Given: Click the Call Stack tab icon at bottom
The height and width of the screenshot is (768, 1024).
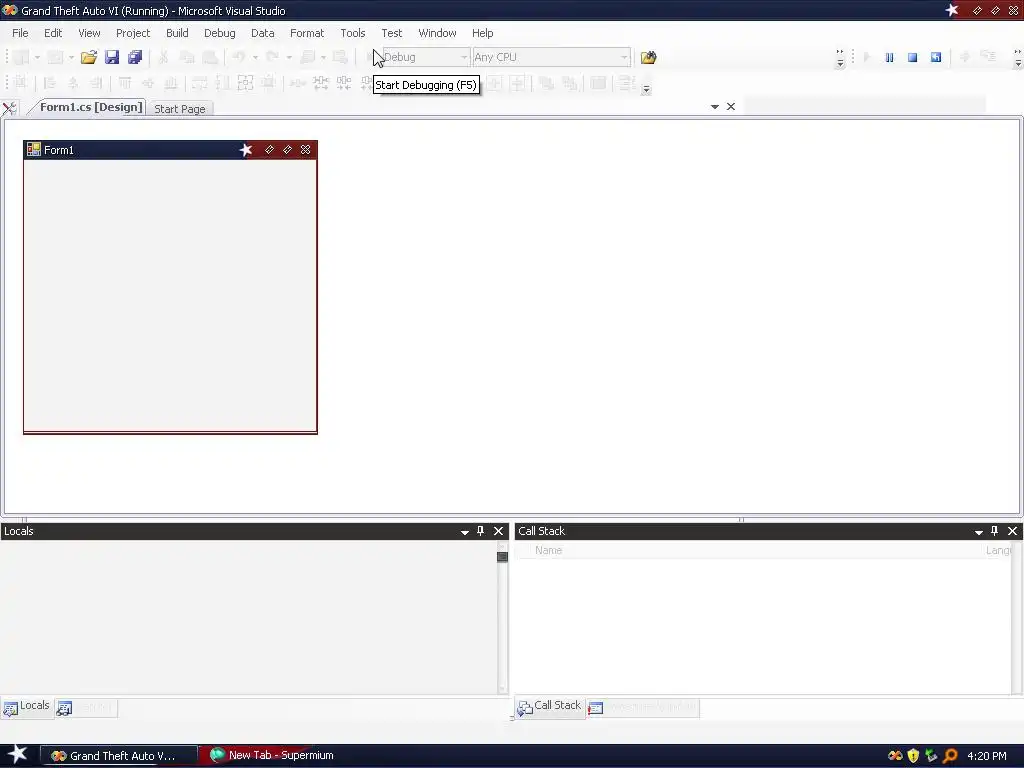Looking at the screenshot, I should (x=525, y=708).
